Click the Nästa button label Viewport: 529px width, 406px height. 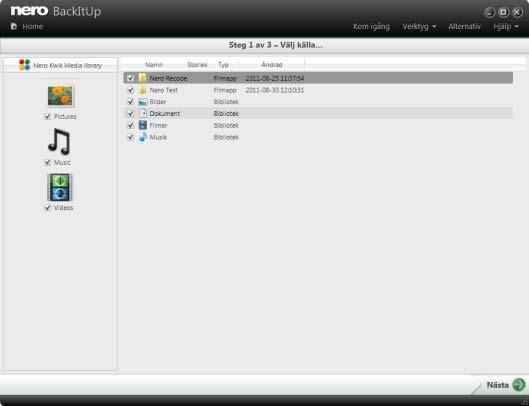(x=497, y=385)
